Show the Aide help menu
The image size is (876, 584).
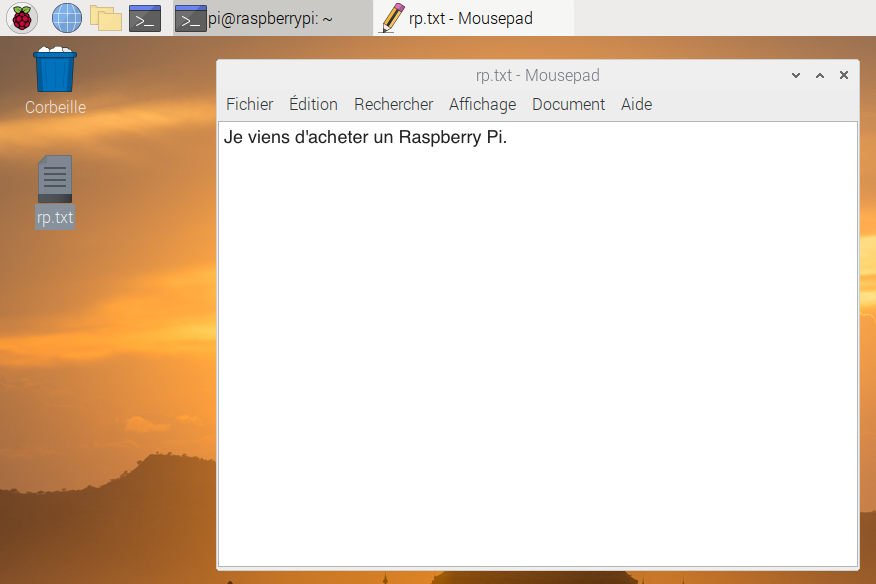click(636, 104)
